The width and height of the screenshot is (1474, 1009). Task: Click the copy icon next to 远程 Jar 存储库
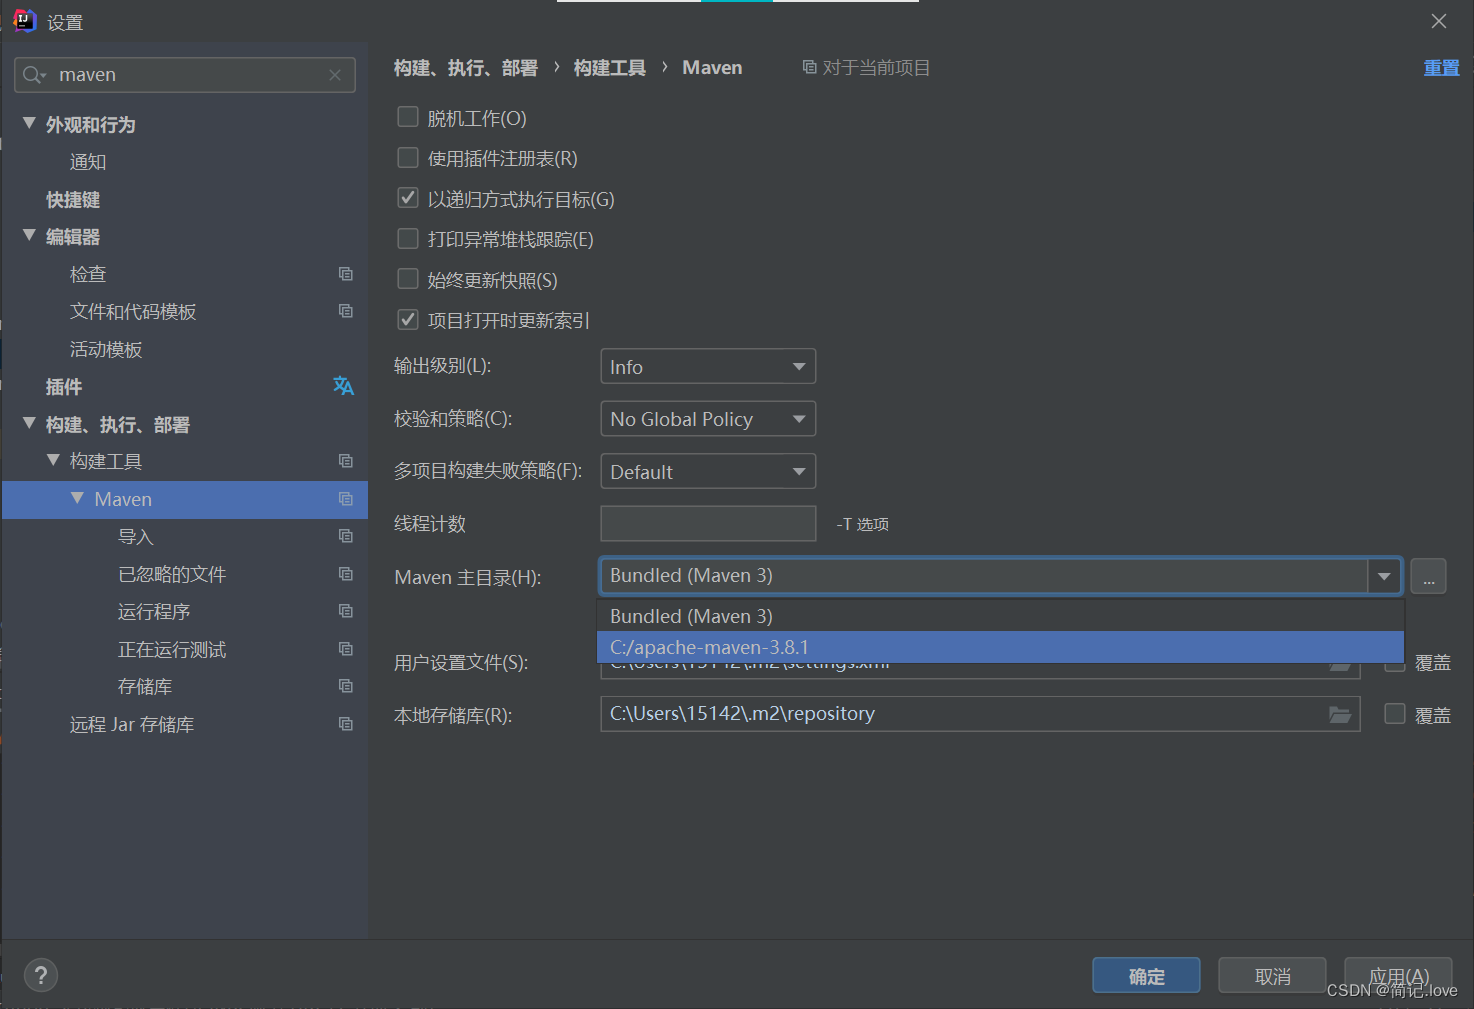[x=346, y=724]
